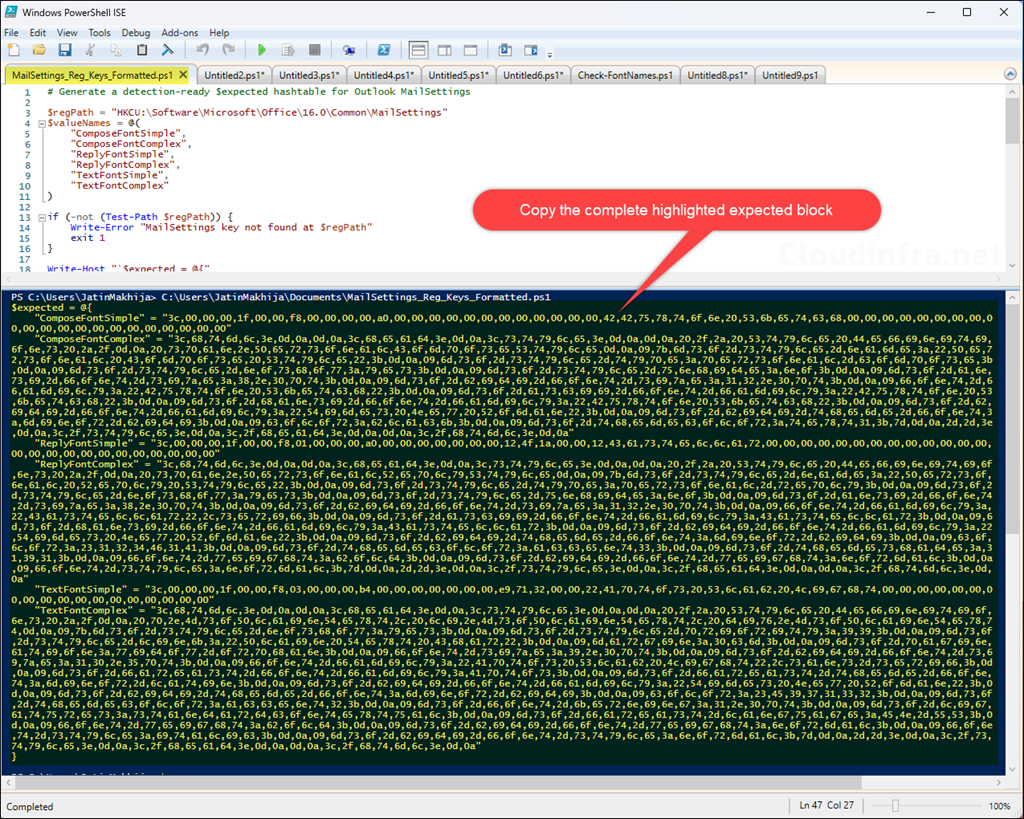Select the Run Selection toolbar icon

(287, 50)
